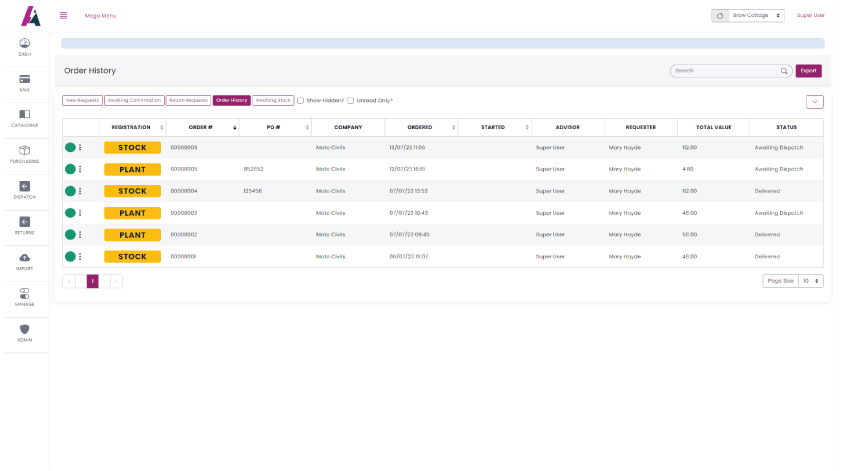Click the app logo at top left
Image resolution: width=842 pixels, height=471 pixels.
click(31, 16)
